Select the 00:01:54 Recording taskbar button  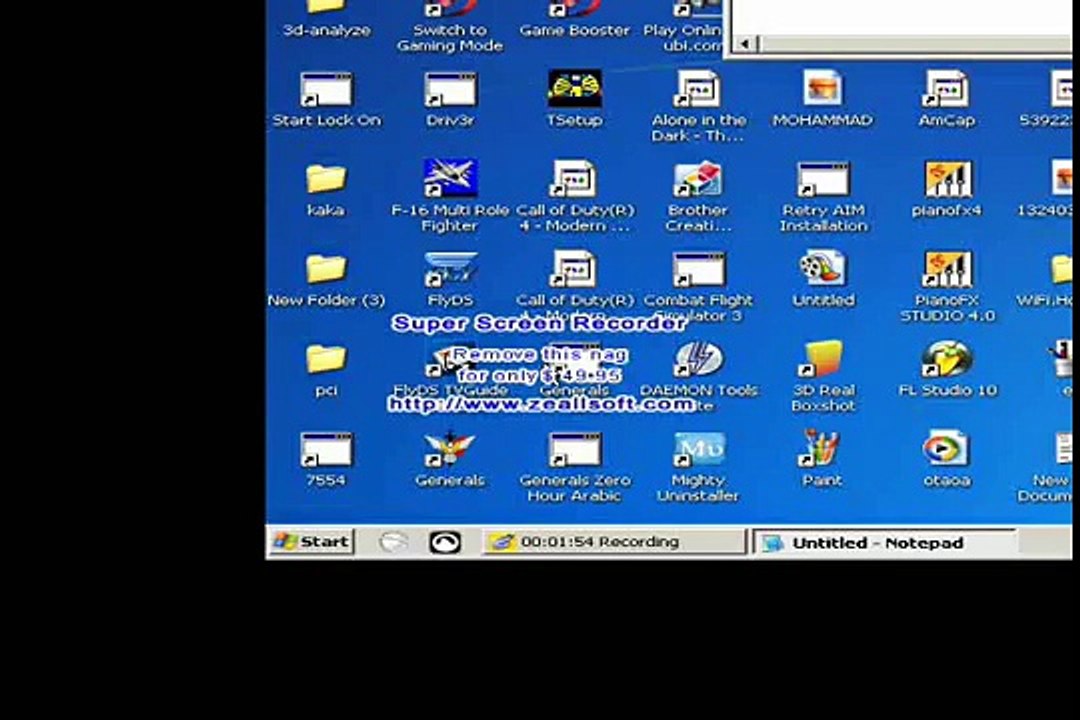613,542
